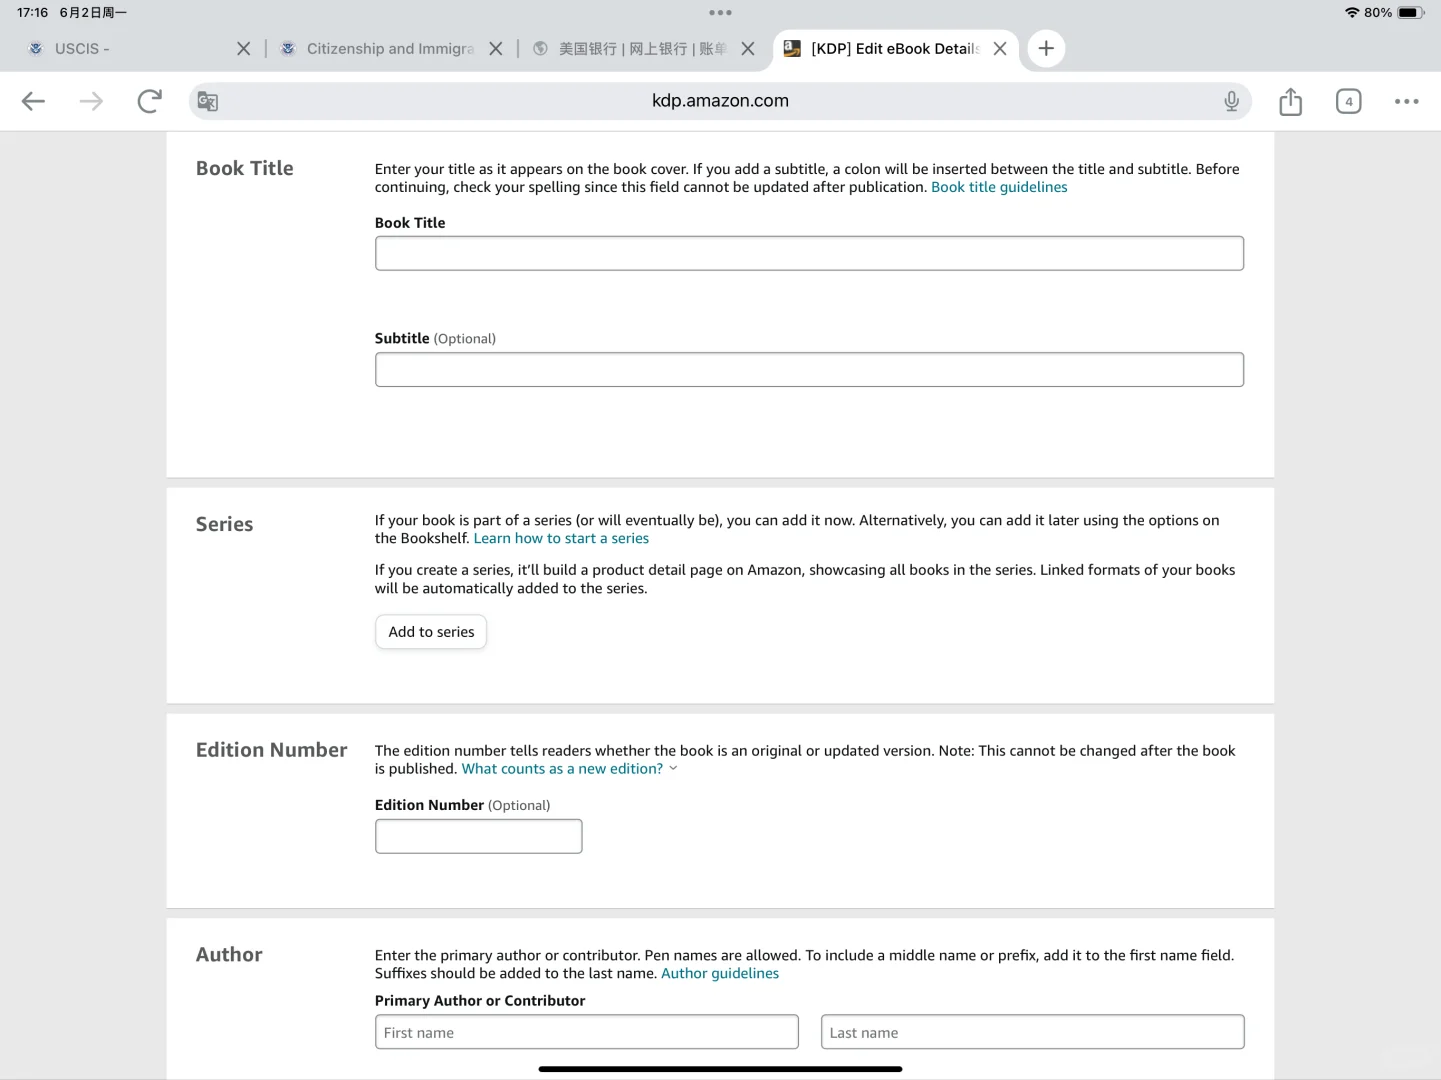Tap the battery status indicator

1410,13
